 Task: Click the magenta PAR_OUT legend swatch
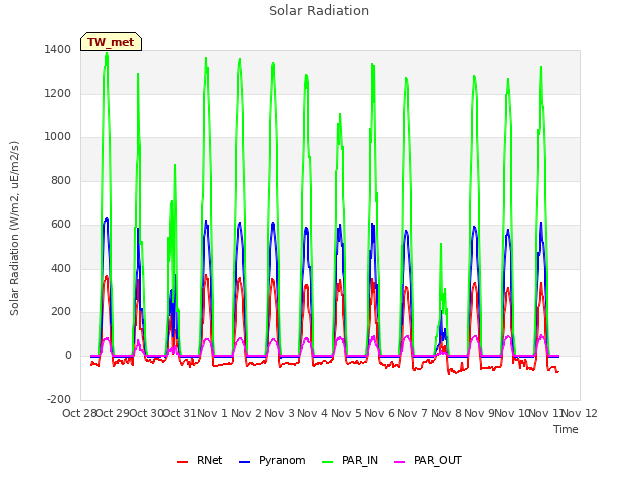point(400,462)
